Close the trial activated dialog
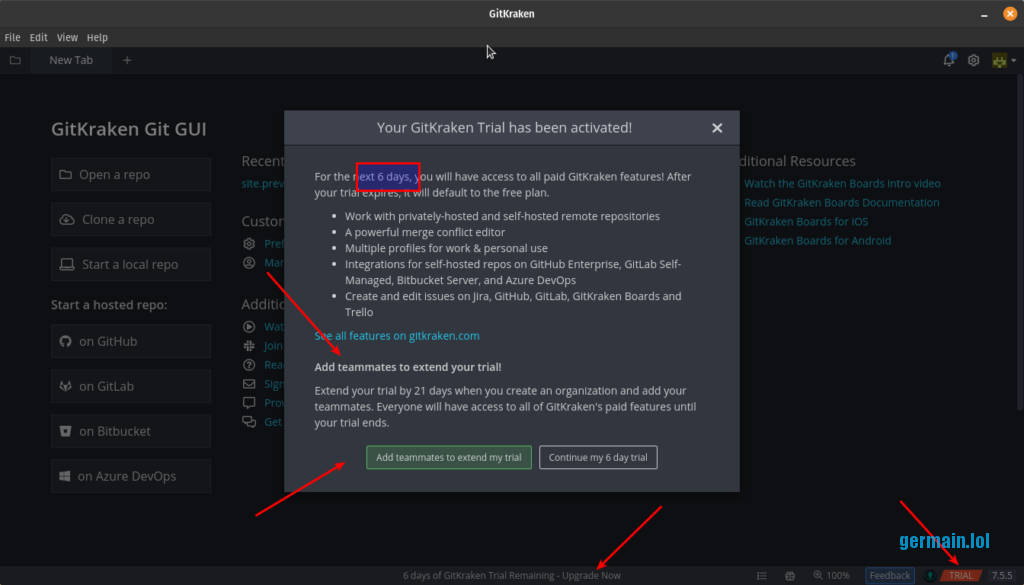 [717, 128]
